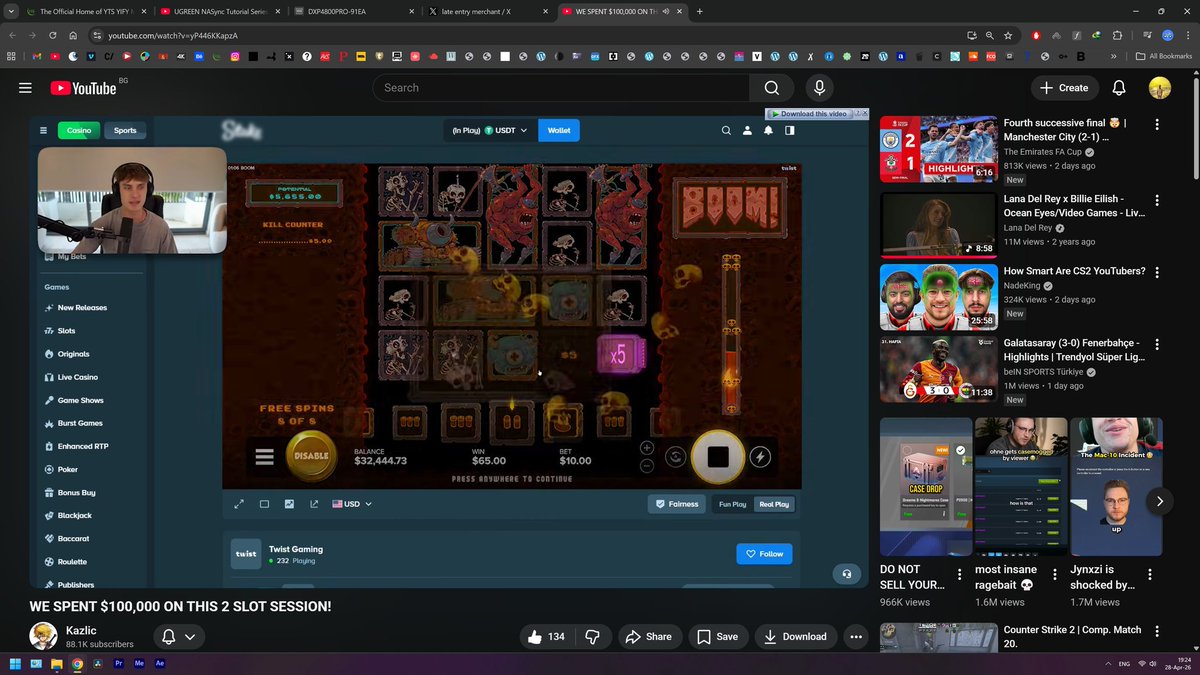Open the casino support headset icon
Viewport: 1200px width, 675px height.
pos(847,574)
